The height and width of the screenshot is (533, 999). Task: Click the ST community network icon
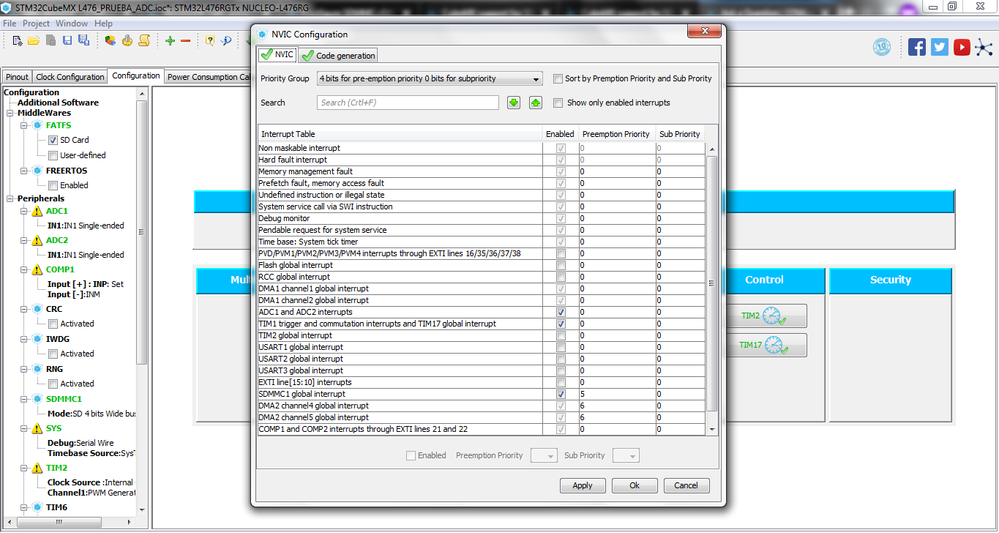click(x=984, y=47)
